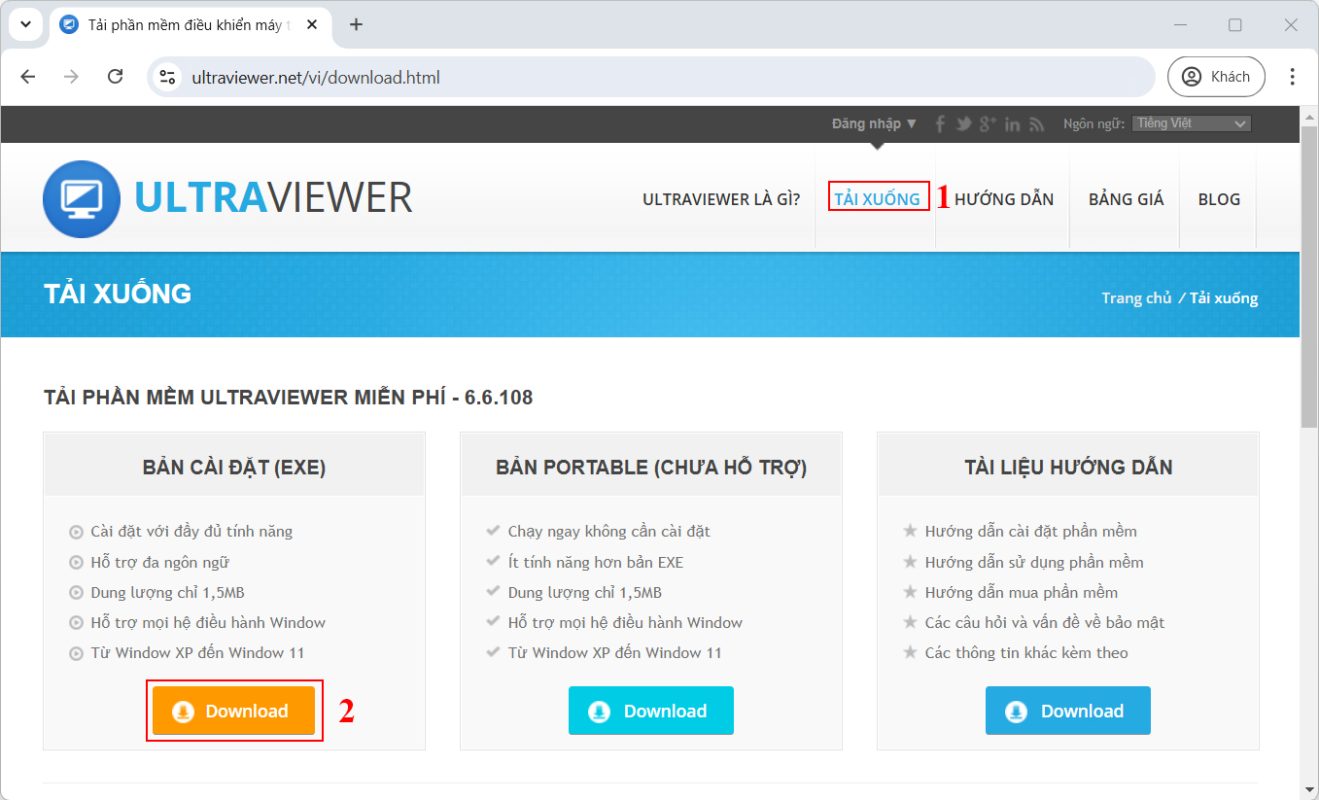Open the HƯỚNG DẪN menu item
The image size is (1319, 800).
pos(1003,198)
